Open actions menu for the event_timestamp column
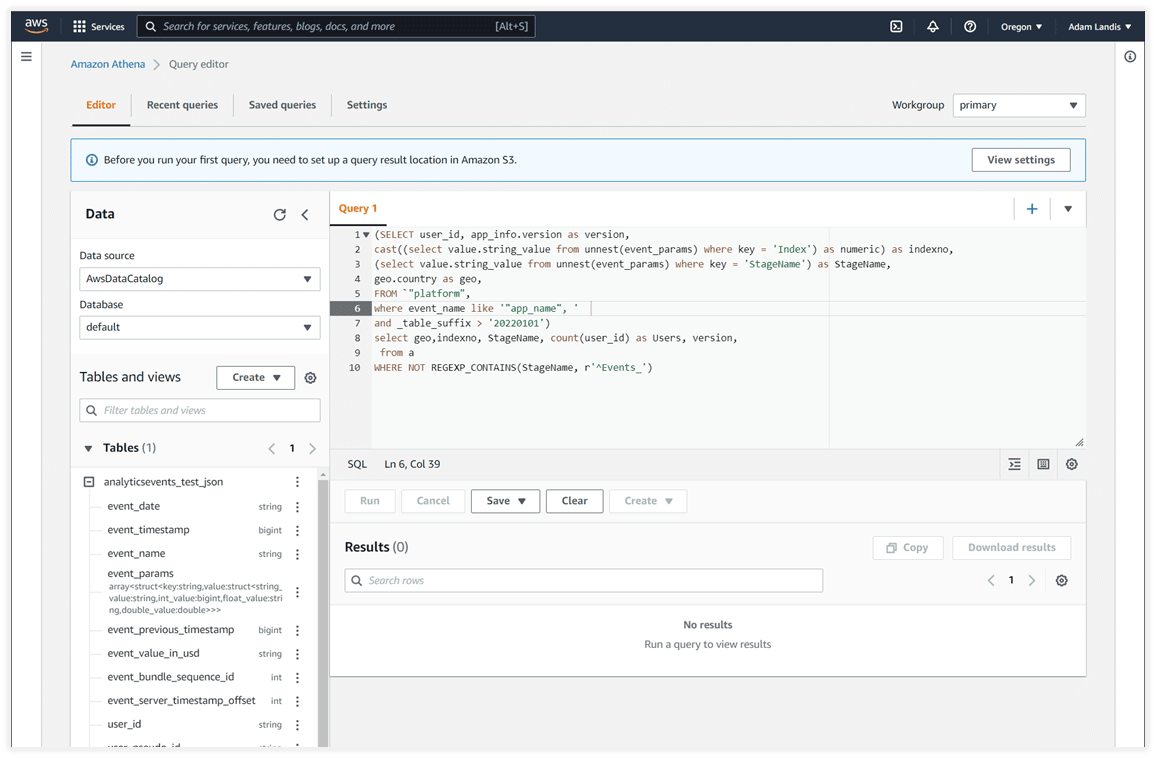 coord(297,531)
